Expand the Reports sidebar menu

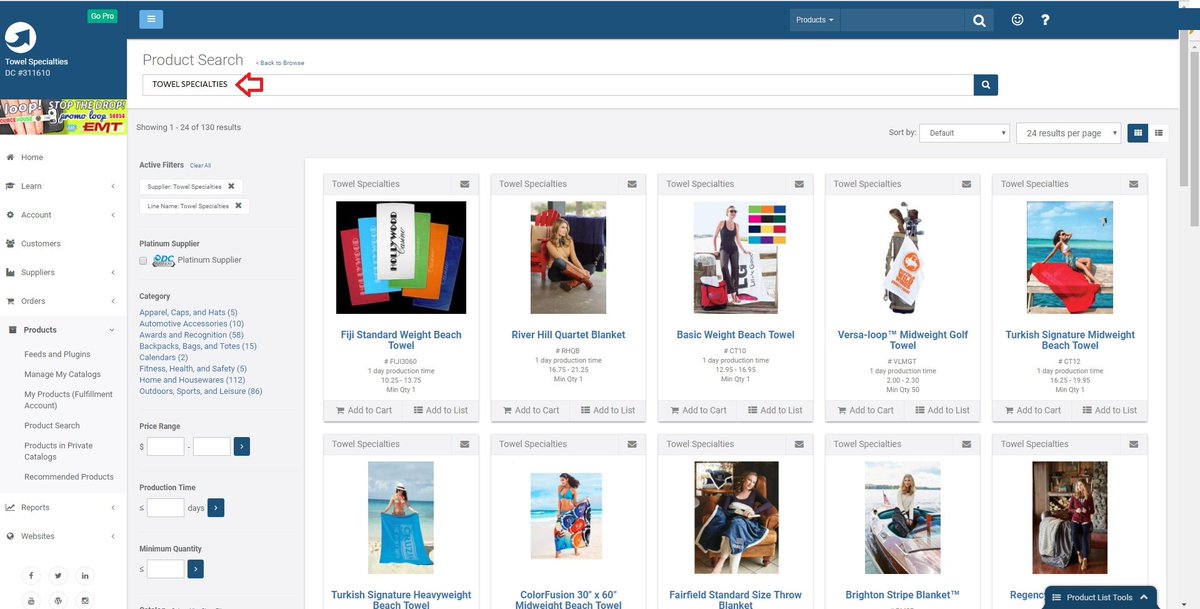click(x=62, y=507)
